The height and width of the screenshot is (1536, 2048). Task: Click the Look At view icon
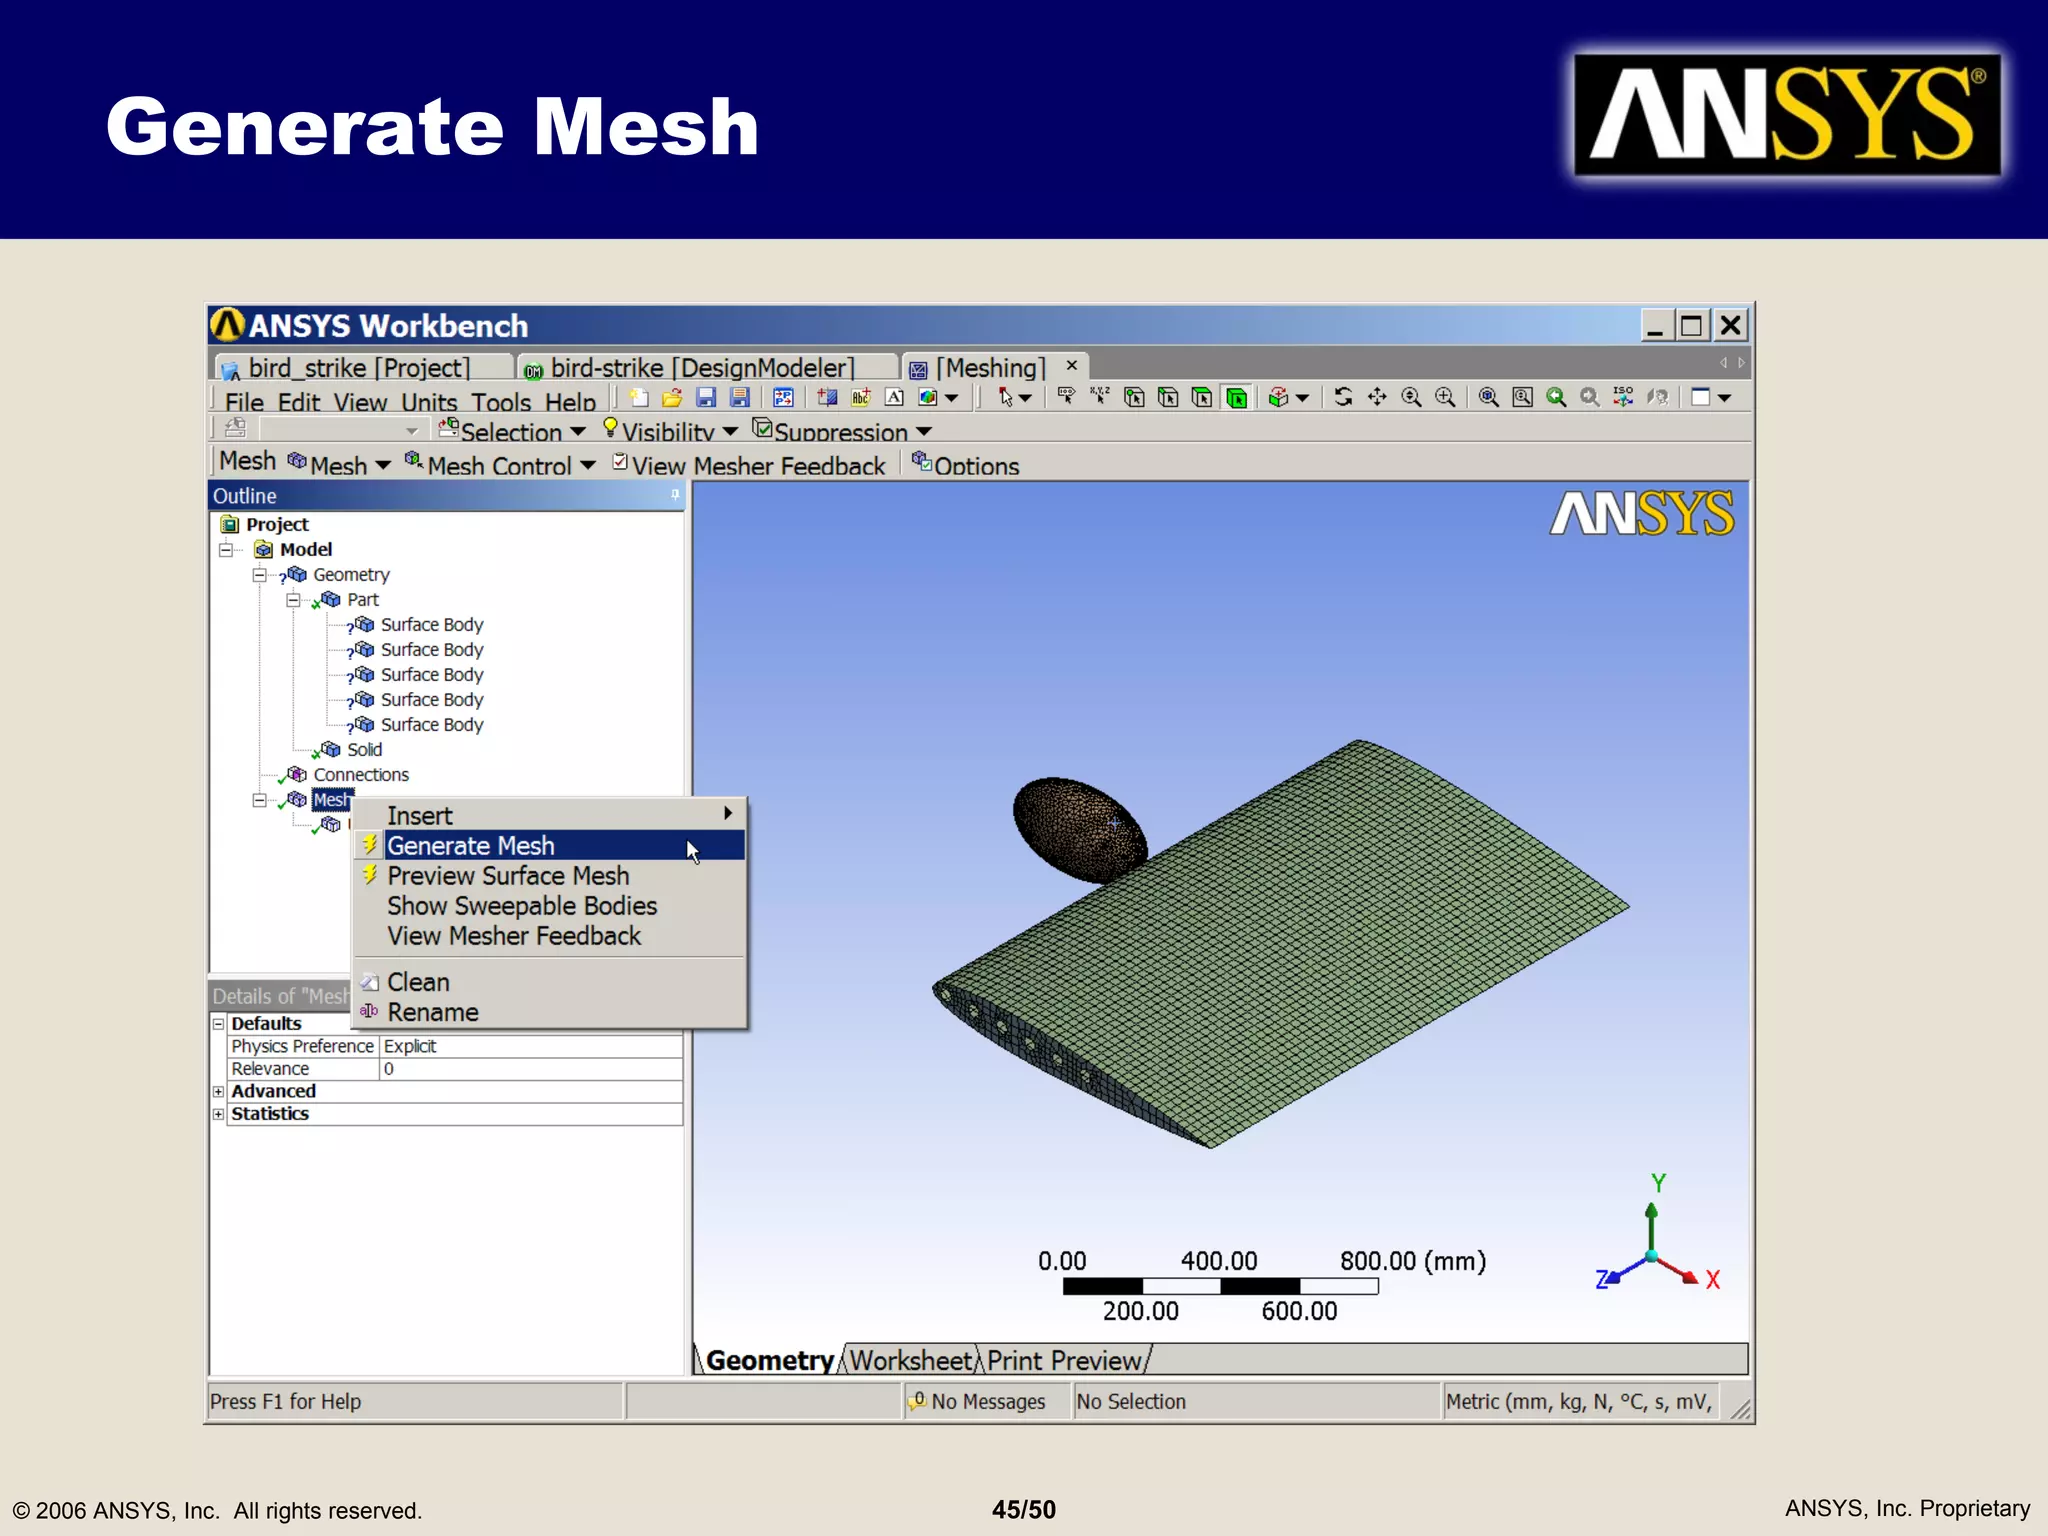pyautogui.click(x=1658, y=397)
